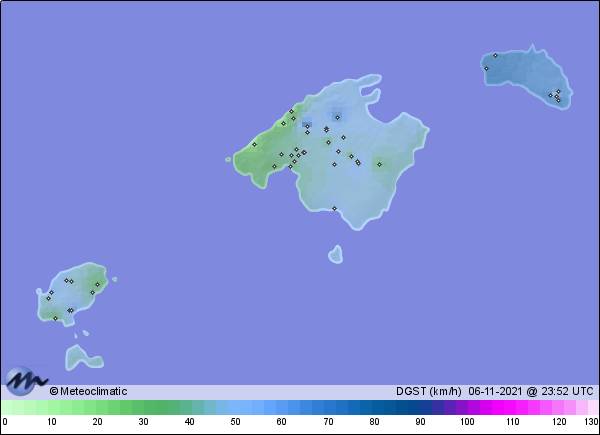Click the 130 legend value

591,422
